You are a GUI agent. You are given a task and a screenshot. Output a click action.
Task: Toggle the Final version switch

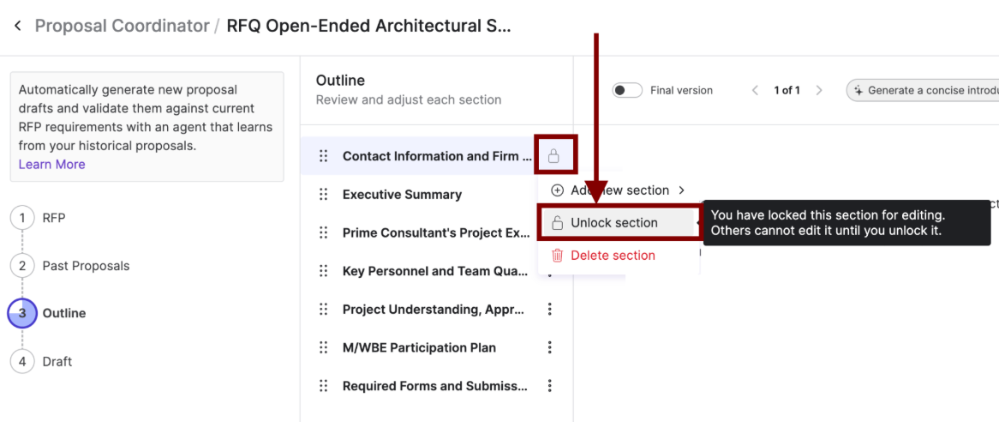pos(627,91)
